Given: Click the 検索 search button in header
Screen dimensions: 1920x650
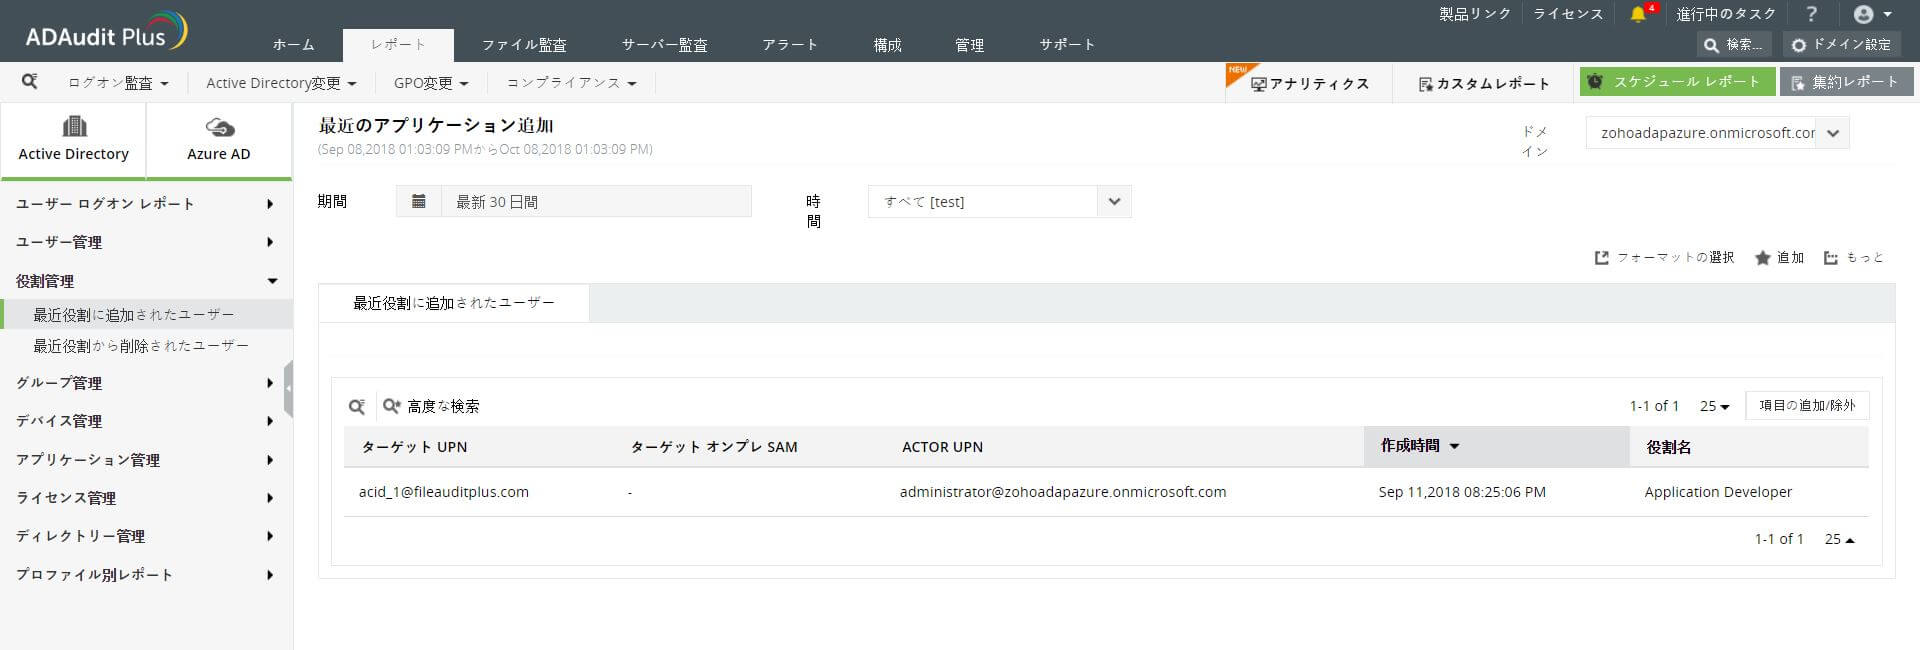Looking at the screenshot, I should tap(1733, 45).
